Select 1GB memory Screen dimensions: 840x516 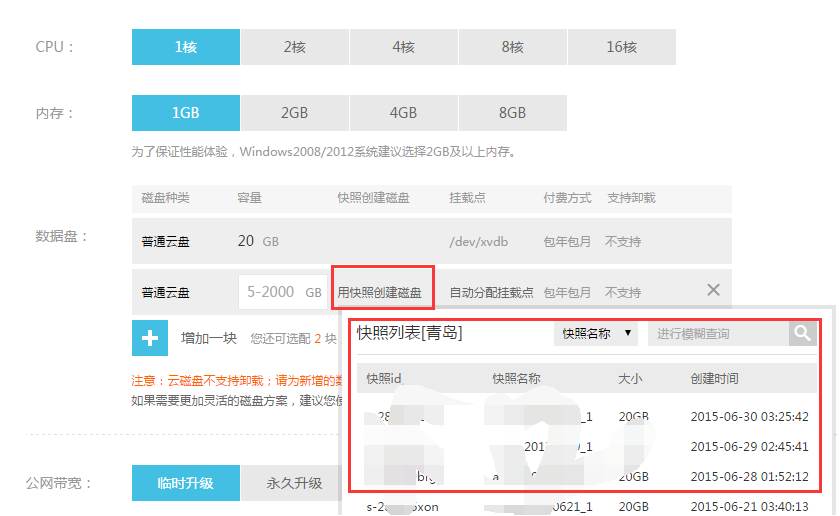pyautogui.click(x=186, y=113)
